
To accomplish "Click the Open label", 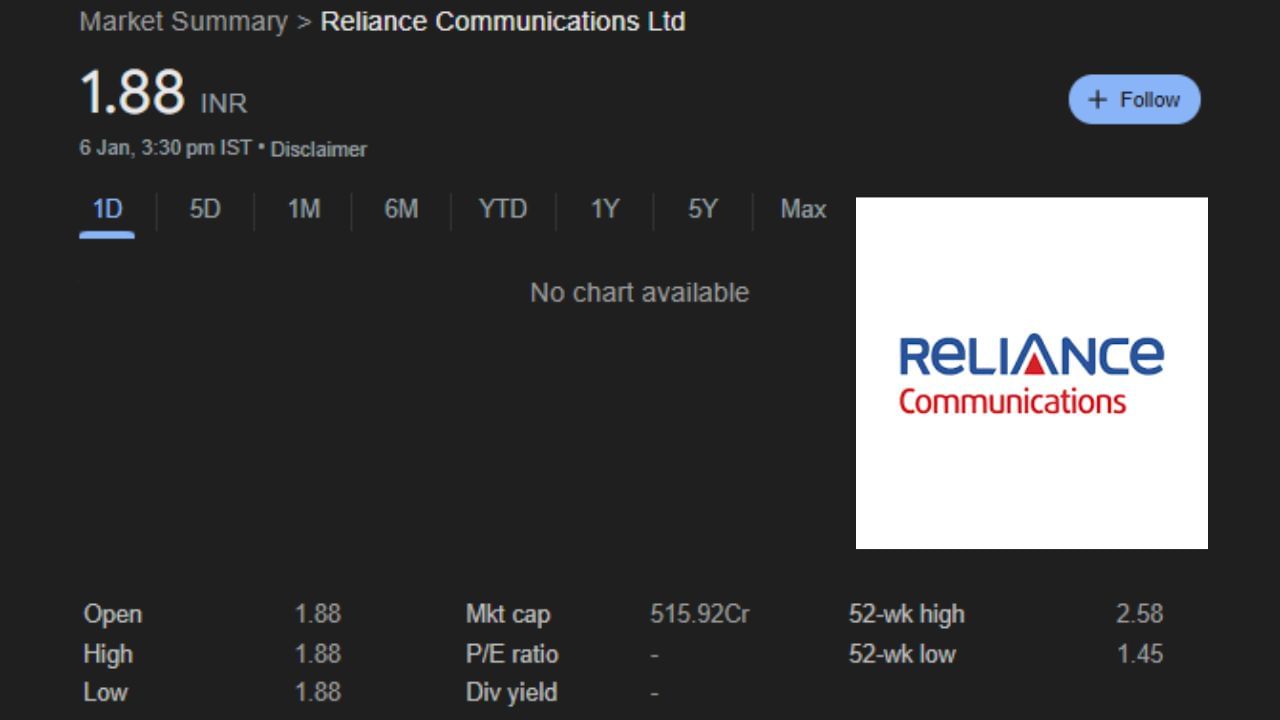I will point(113,614).
